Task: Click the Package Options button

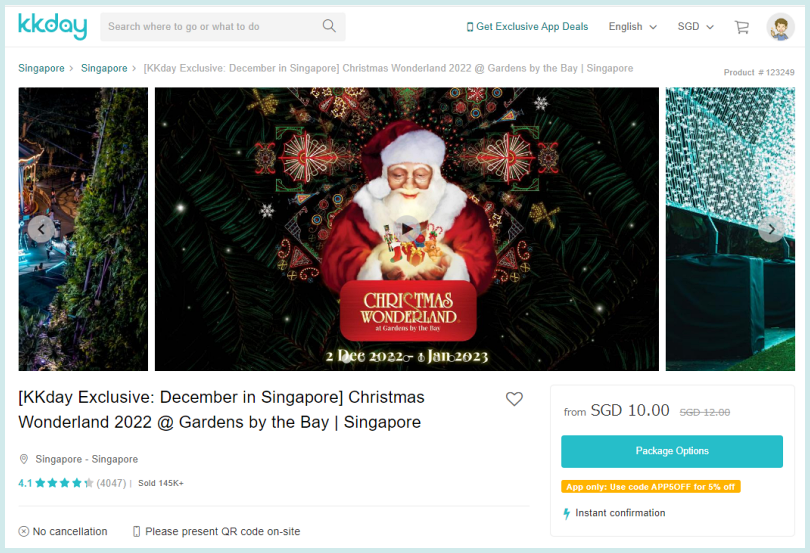Action: pos(672,451)
